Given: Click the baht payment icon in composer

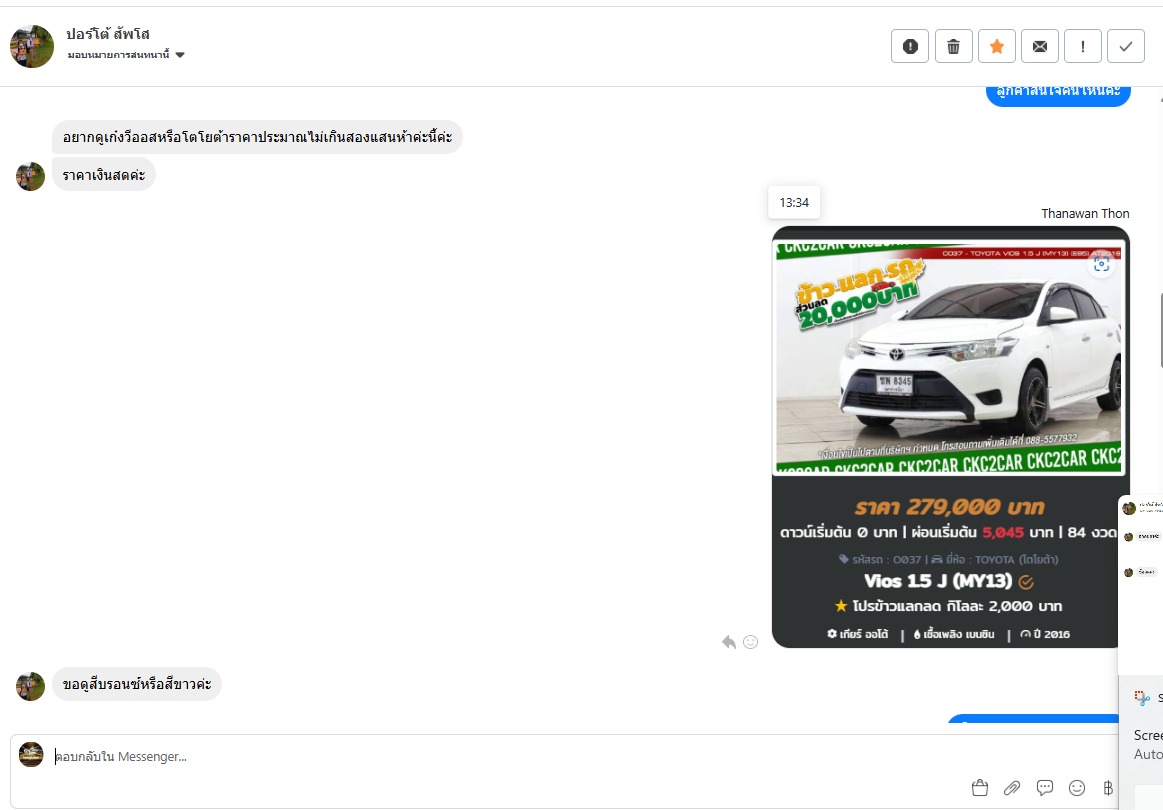Looking at the screenshot, I should click(1108, 788).
